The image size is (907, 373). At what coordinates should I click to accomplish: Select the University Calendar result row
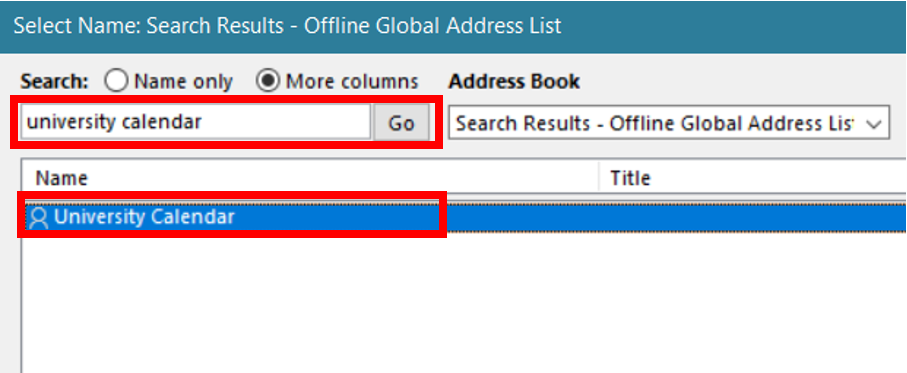464,217
